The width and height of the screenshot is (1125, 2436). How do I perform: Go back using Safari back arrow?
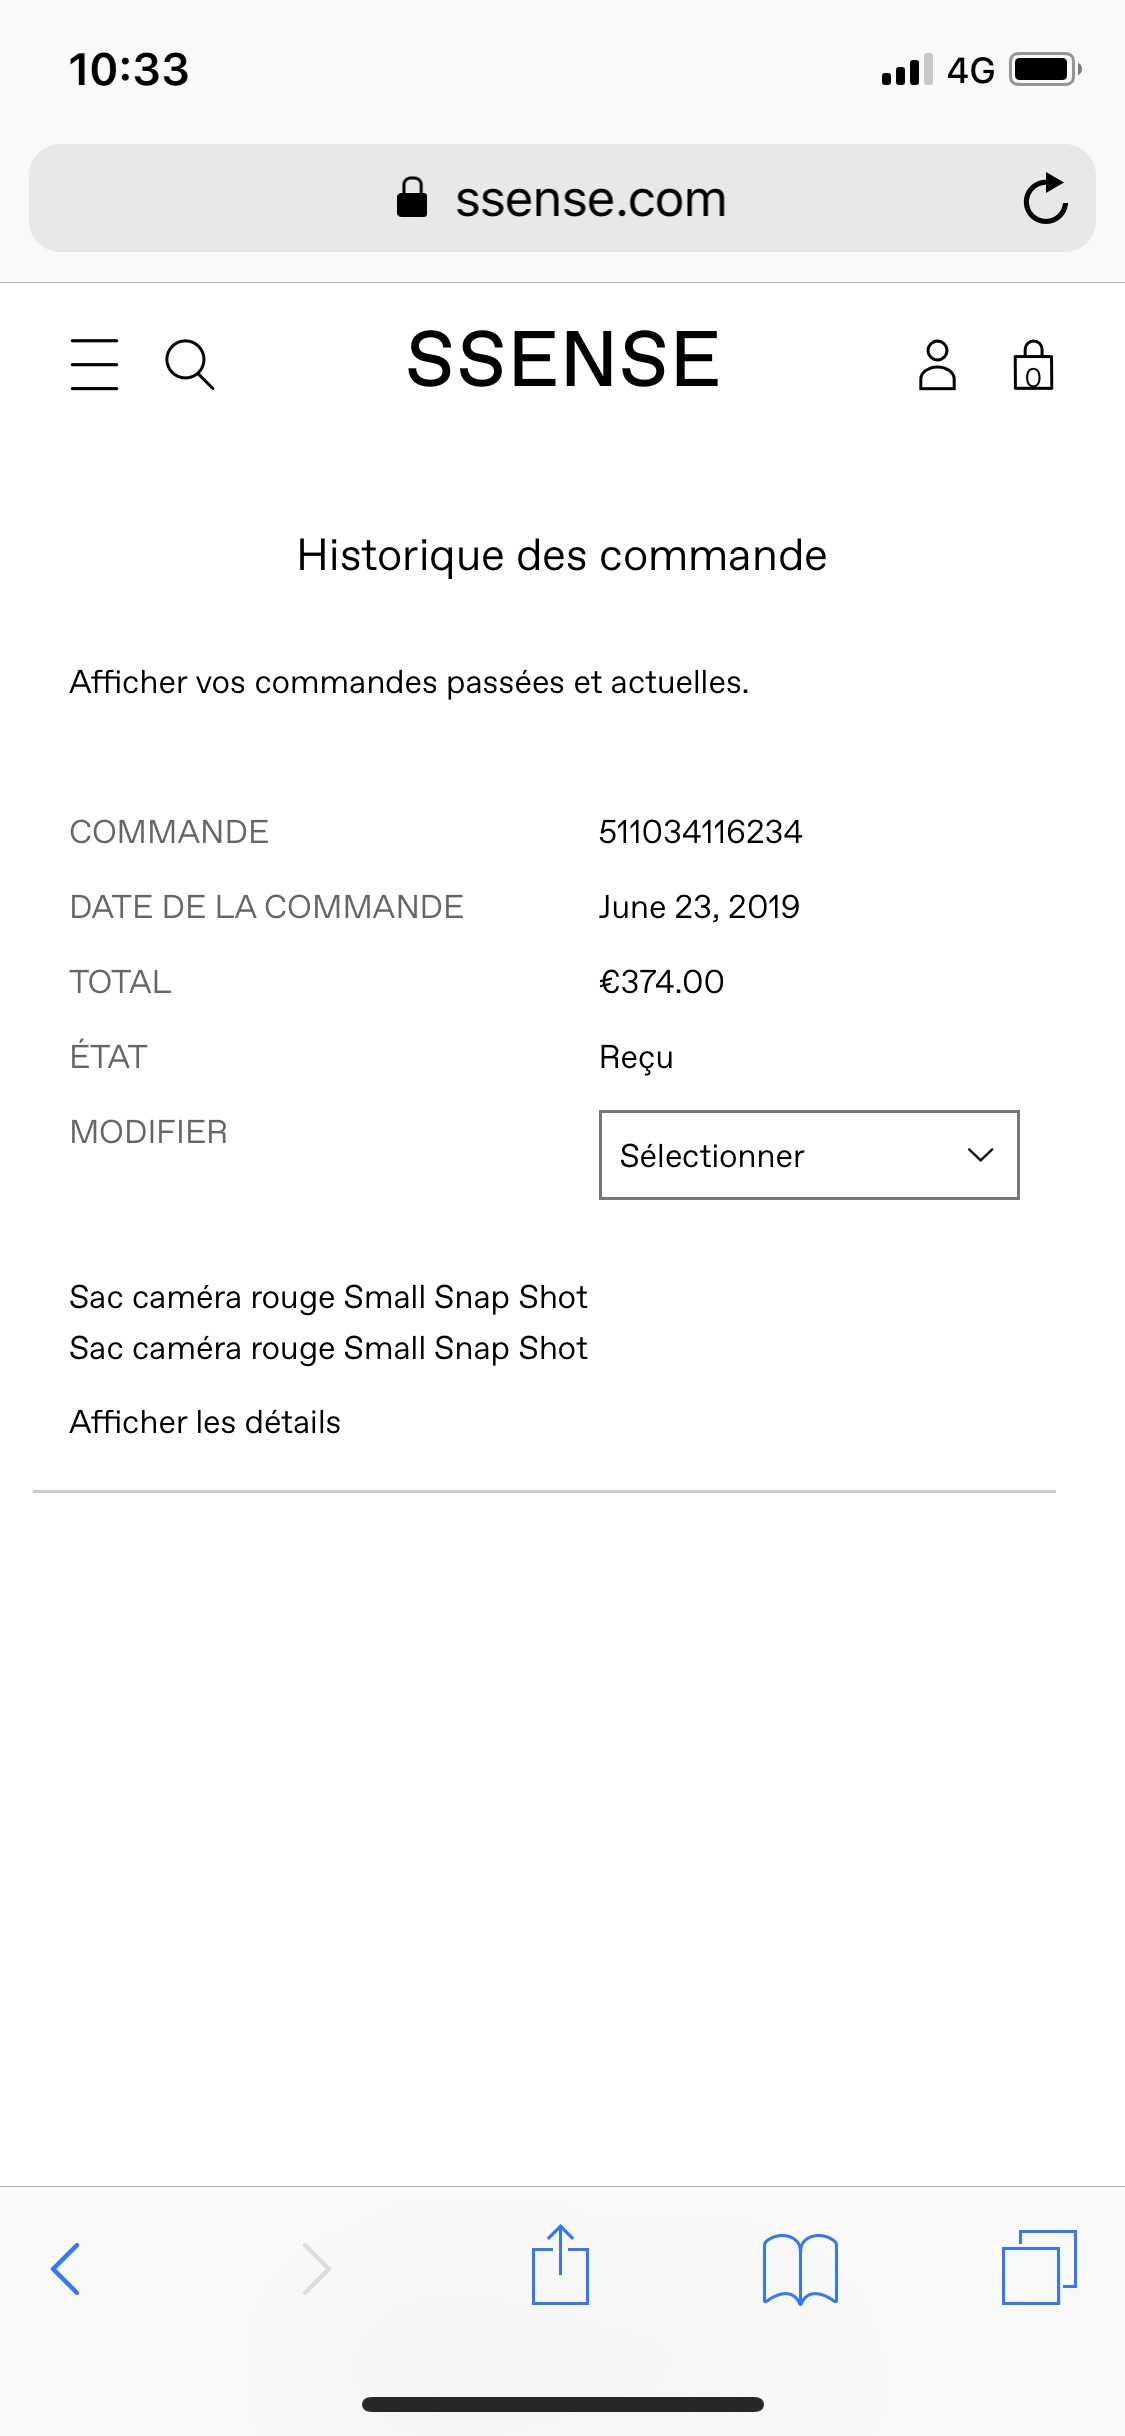pos(65,2268)
